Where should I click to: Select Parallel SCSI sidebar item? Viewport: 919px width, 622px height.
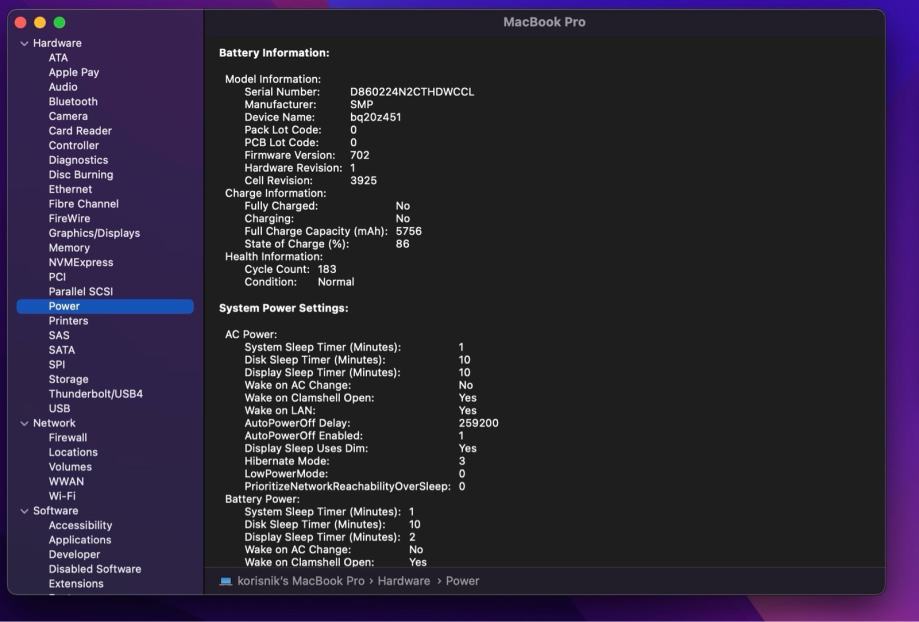[x=81, y=291]
